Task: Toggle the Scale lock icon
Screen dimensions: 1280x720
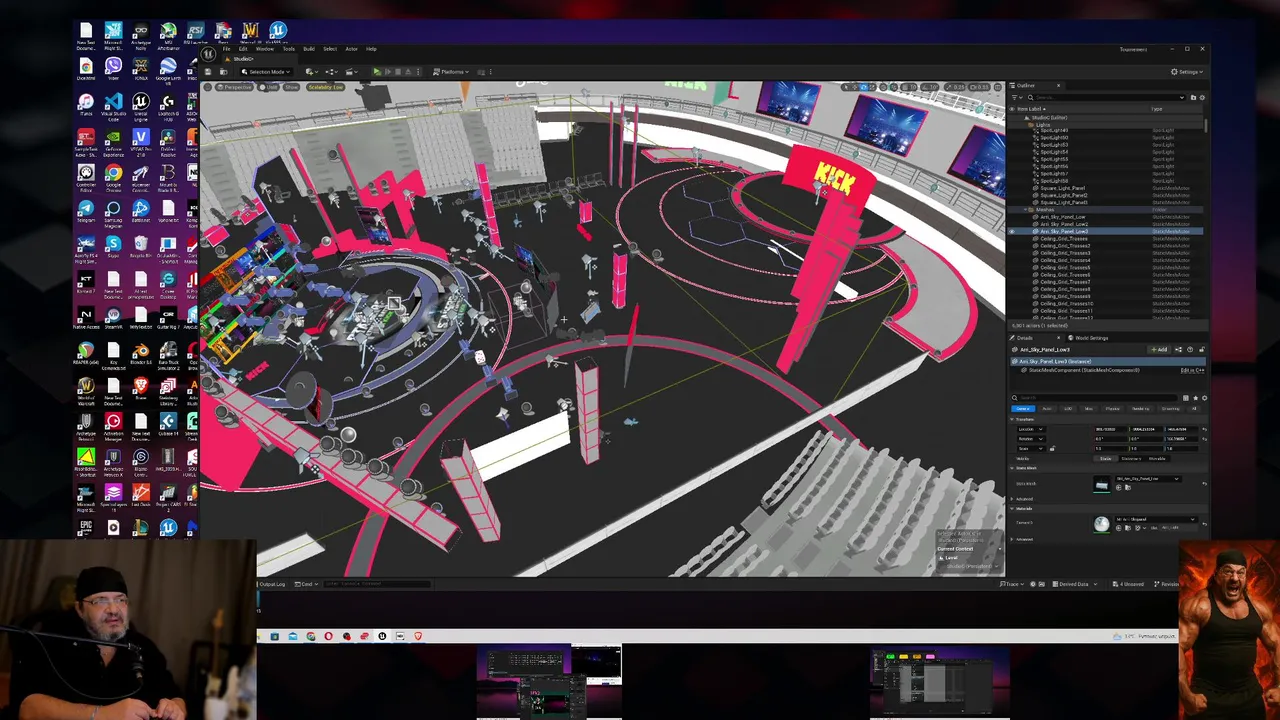Action: point(1052,448)
